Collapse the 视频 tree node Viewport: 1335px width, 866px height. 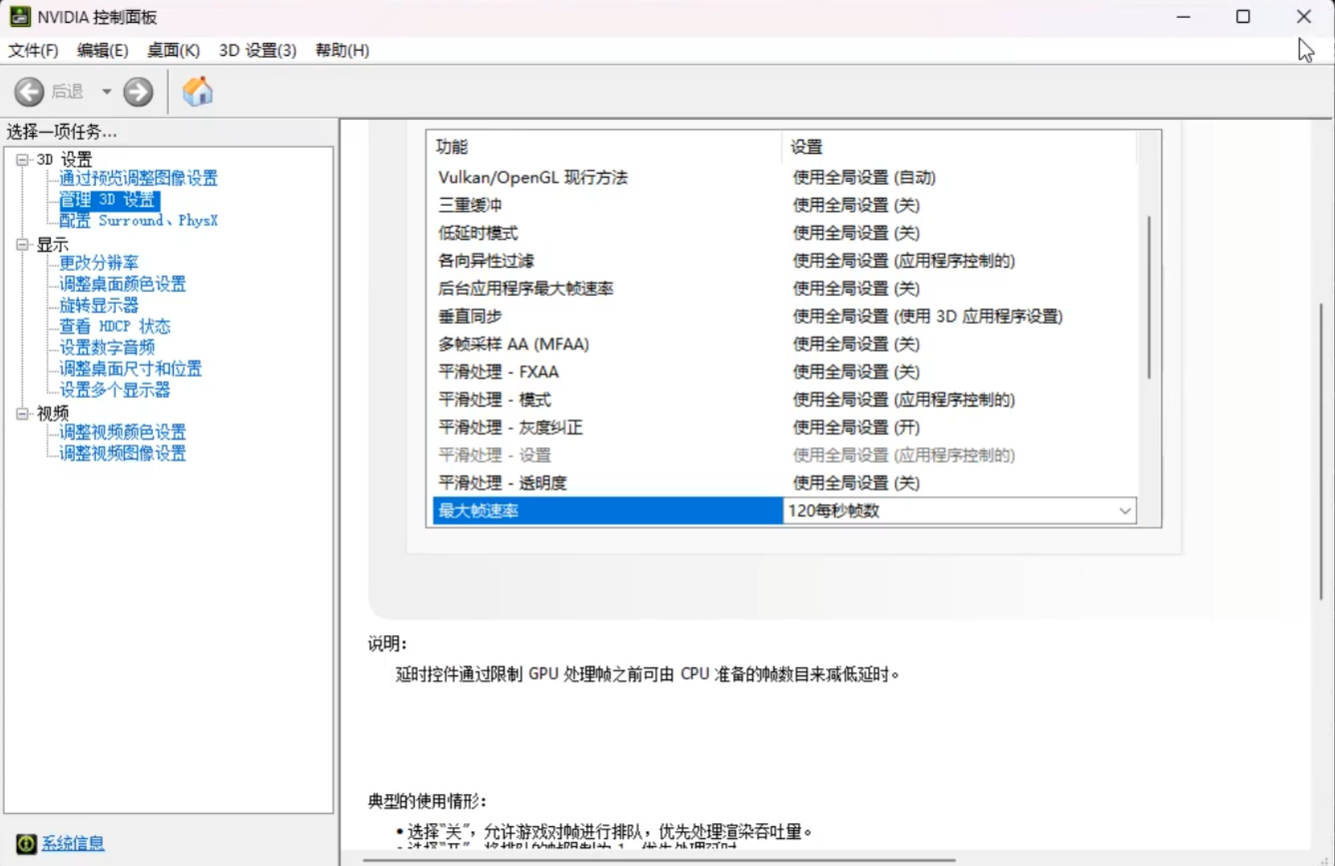pos(23,413)
